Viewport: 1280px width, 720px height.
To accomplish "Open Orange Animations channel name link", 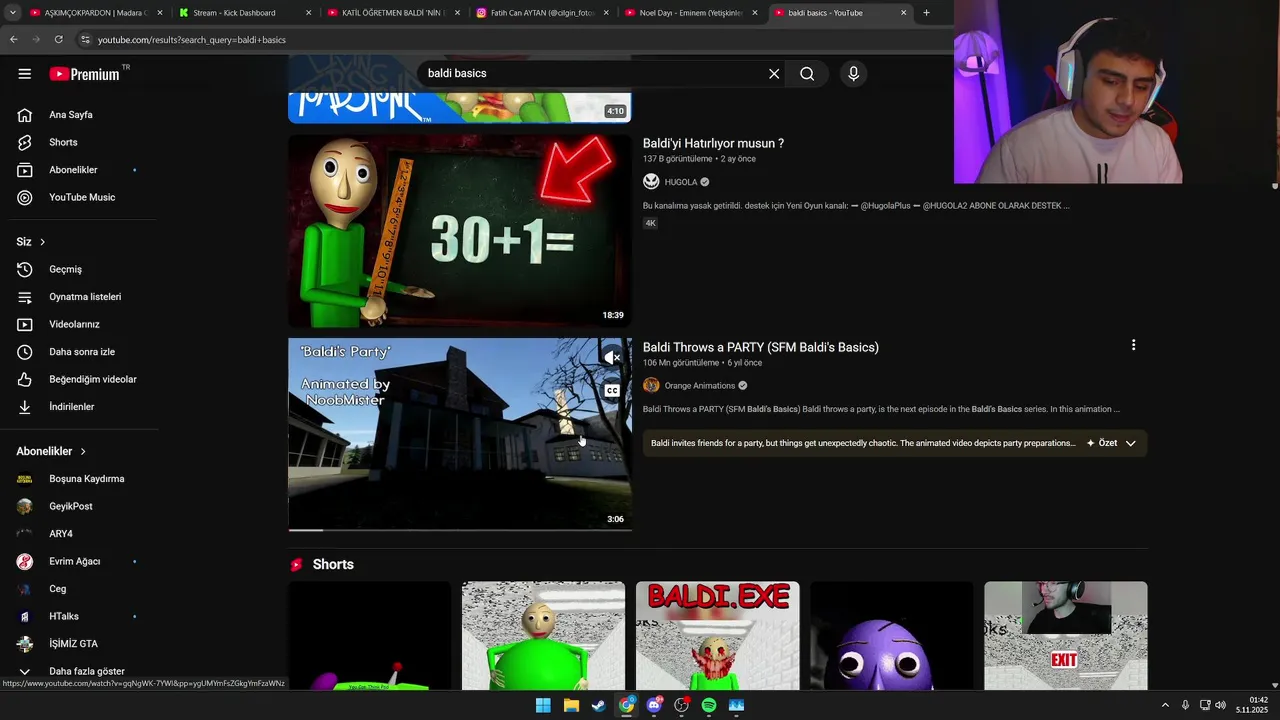I will tap(700, 386).
